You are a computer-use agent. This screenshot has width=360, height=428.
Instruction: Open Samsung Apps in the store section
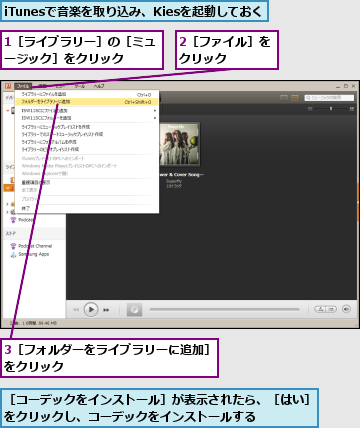tap(34, 254)
